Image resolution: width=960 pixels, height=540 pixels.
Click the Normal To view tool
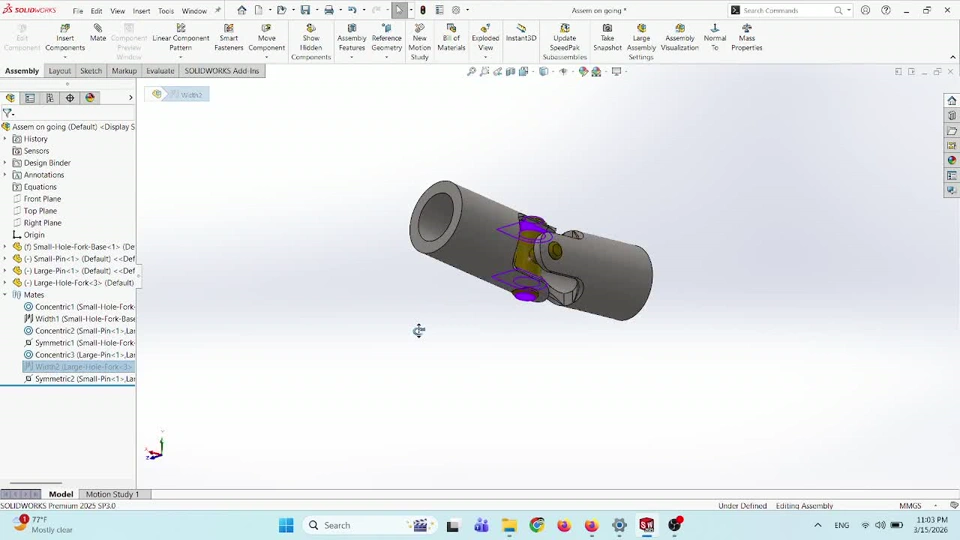[x=714, y=38]
